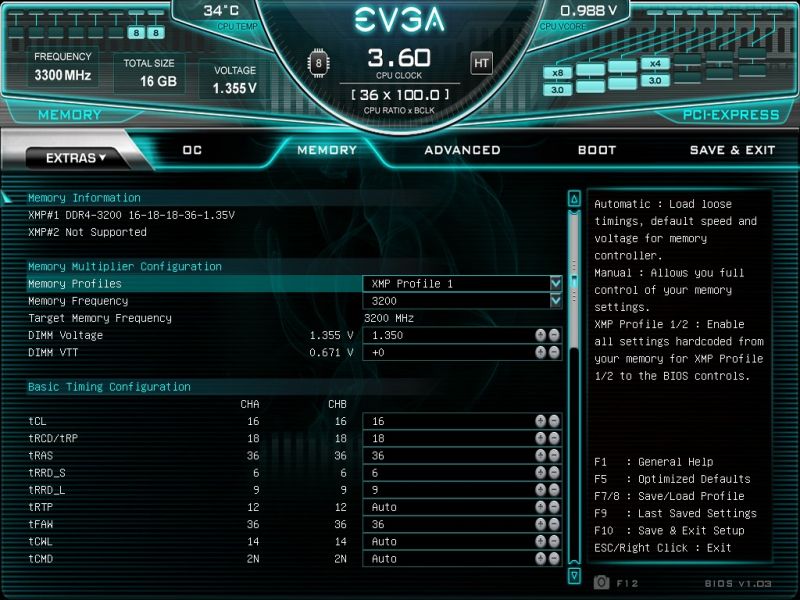800x600 pixels.
Task: Click the 'Memory Information' section heading
Action: click(84, 198)
